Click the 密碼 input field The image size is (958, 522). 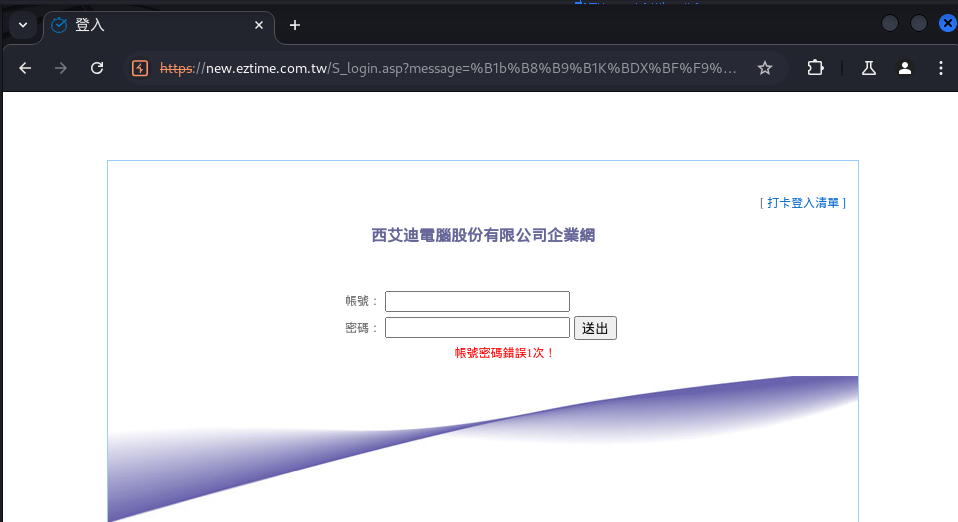[x=477, y=328]
